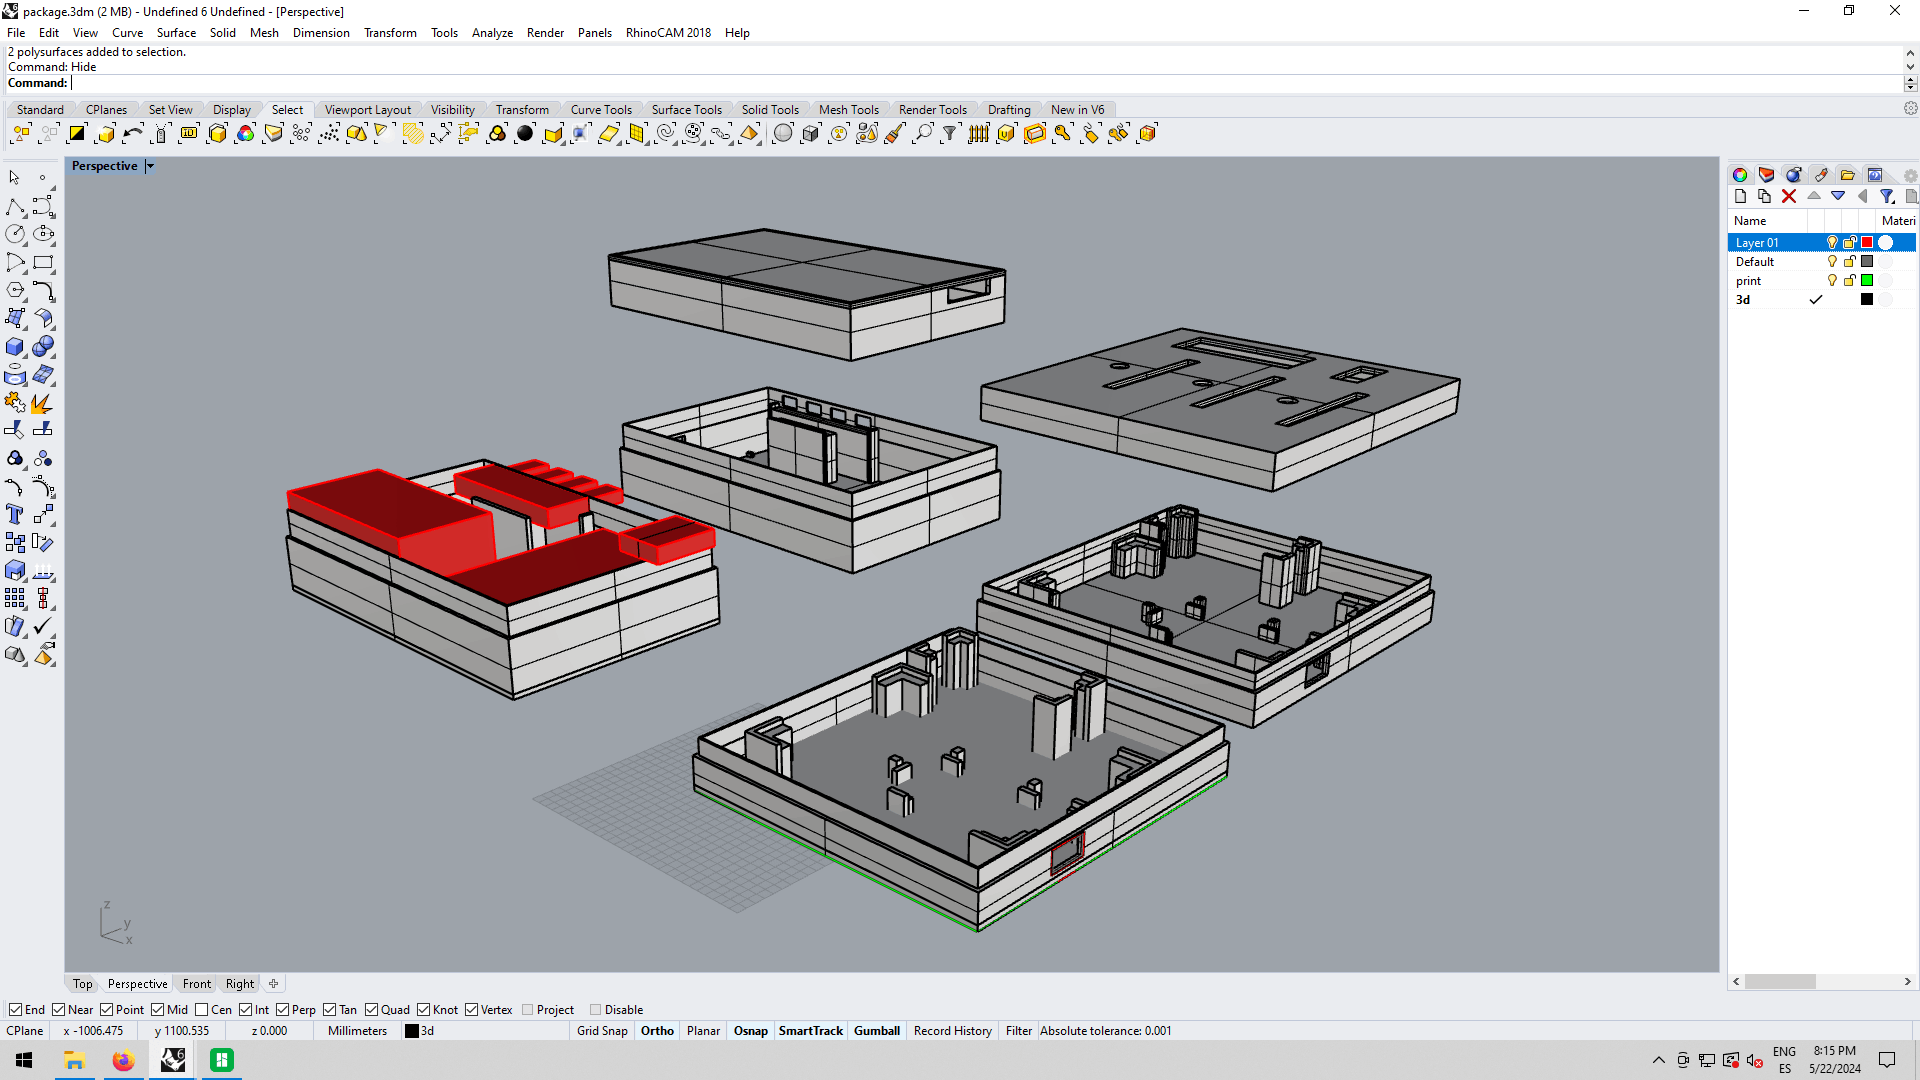Open the RhinoCAM 2018 menu

click(x=668, y=33)
